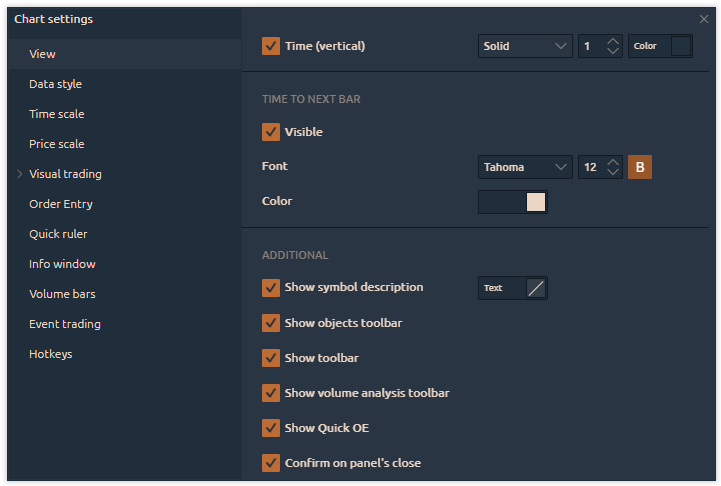Open the Solid line style dropdown
The image size is (721, 486).
(525, 46)
